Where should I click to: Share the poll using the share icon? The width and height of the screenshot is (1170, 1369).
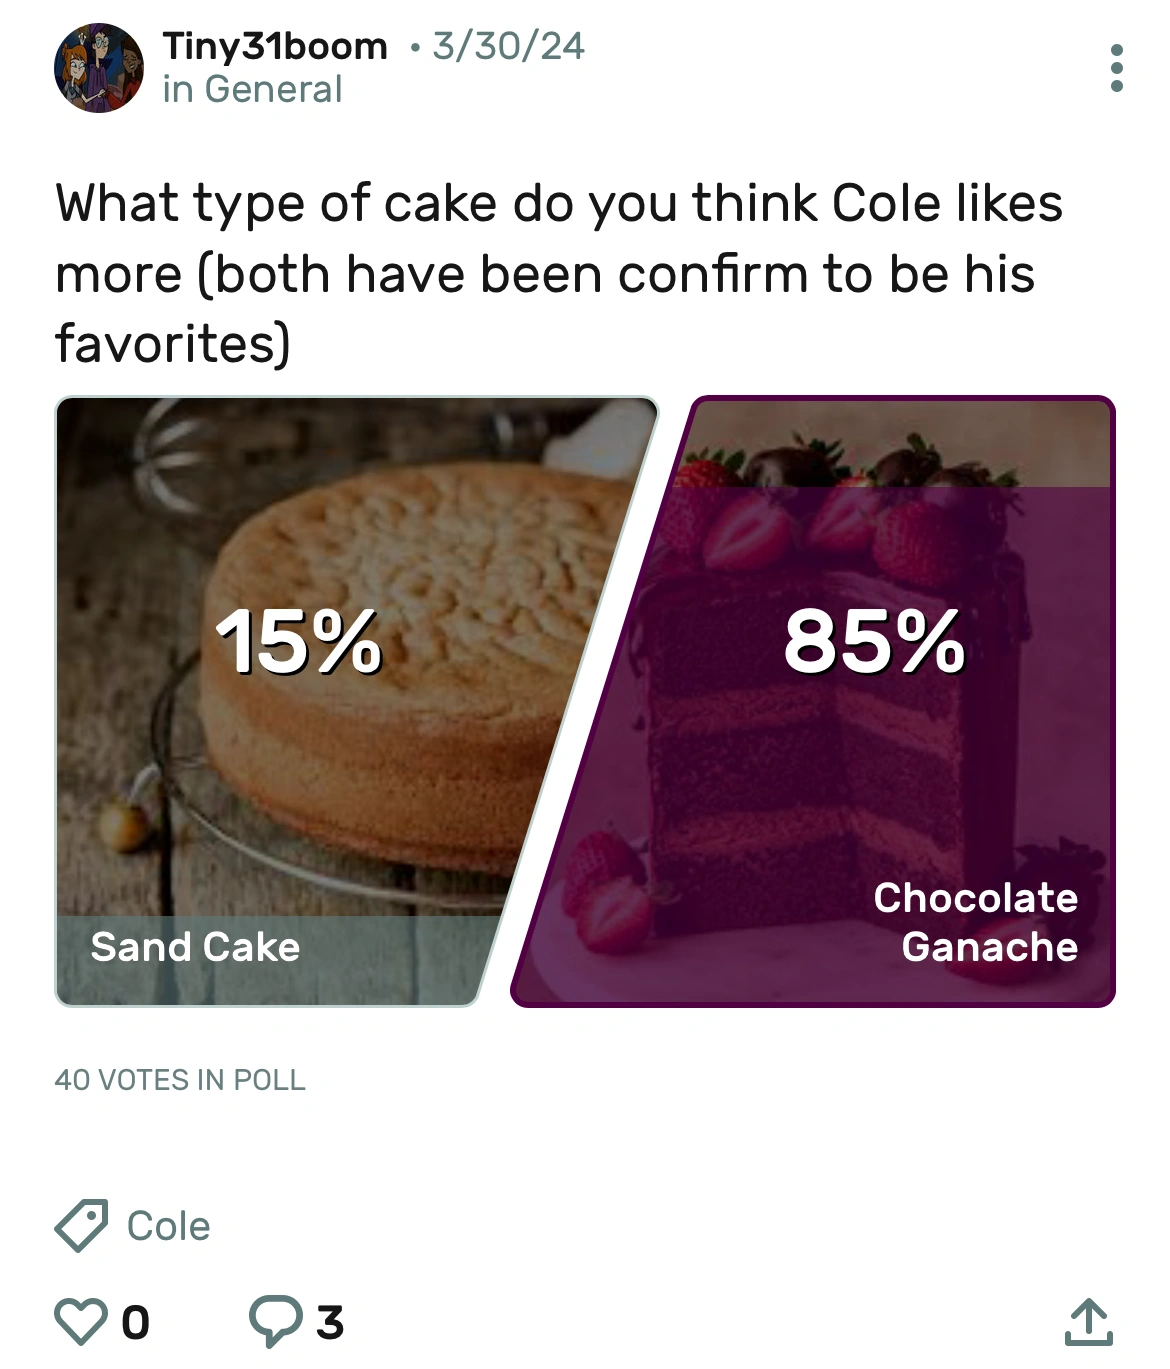pos(1091,1322)
